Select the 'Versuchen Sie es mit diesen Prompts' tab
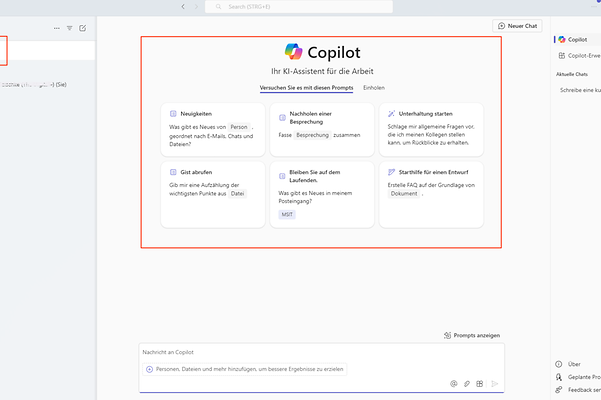 click(306, 88)
